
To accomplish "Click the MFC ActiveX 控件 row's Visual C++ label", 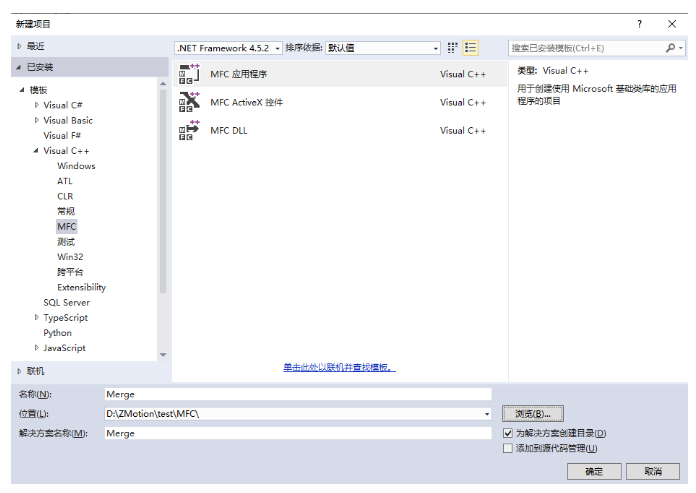I will pyautogui.click(x=463, y=103).
